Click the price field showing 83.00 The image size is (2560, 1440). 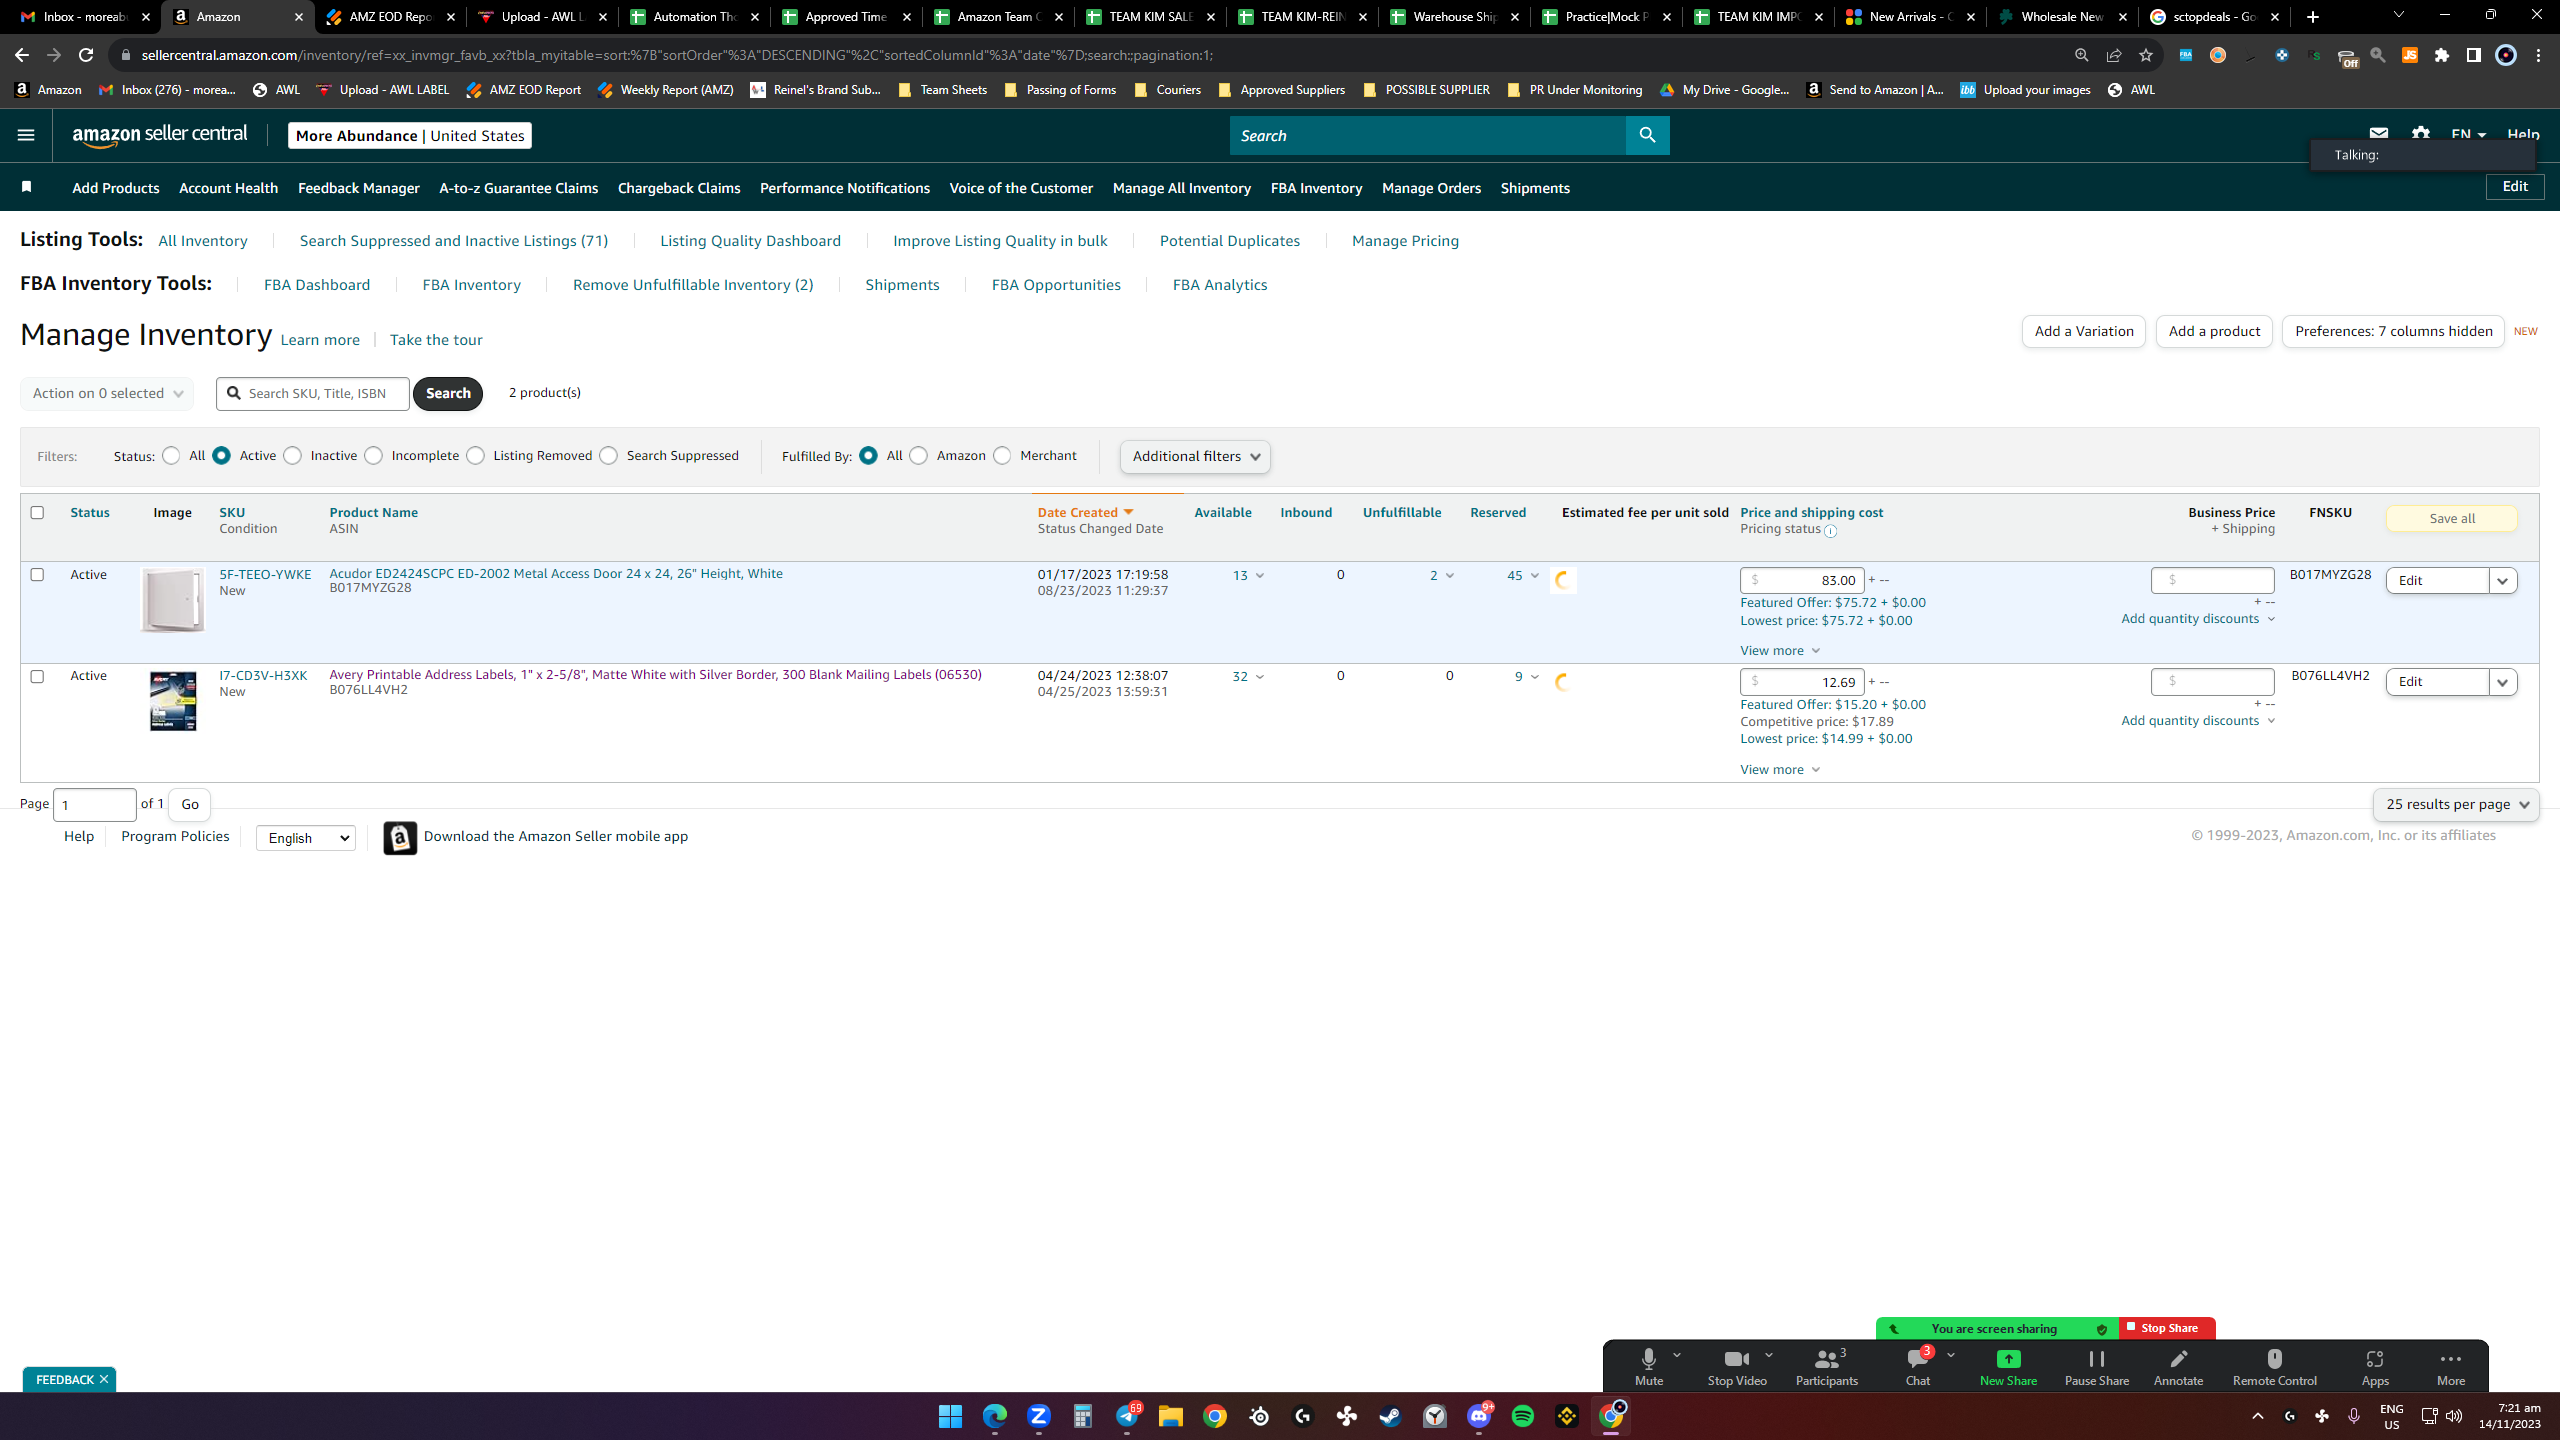1802,580
